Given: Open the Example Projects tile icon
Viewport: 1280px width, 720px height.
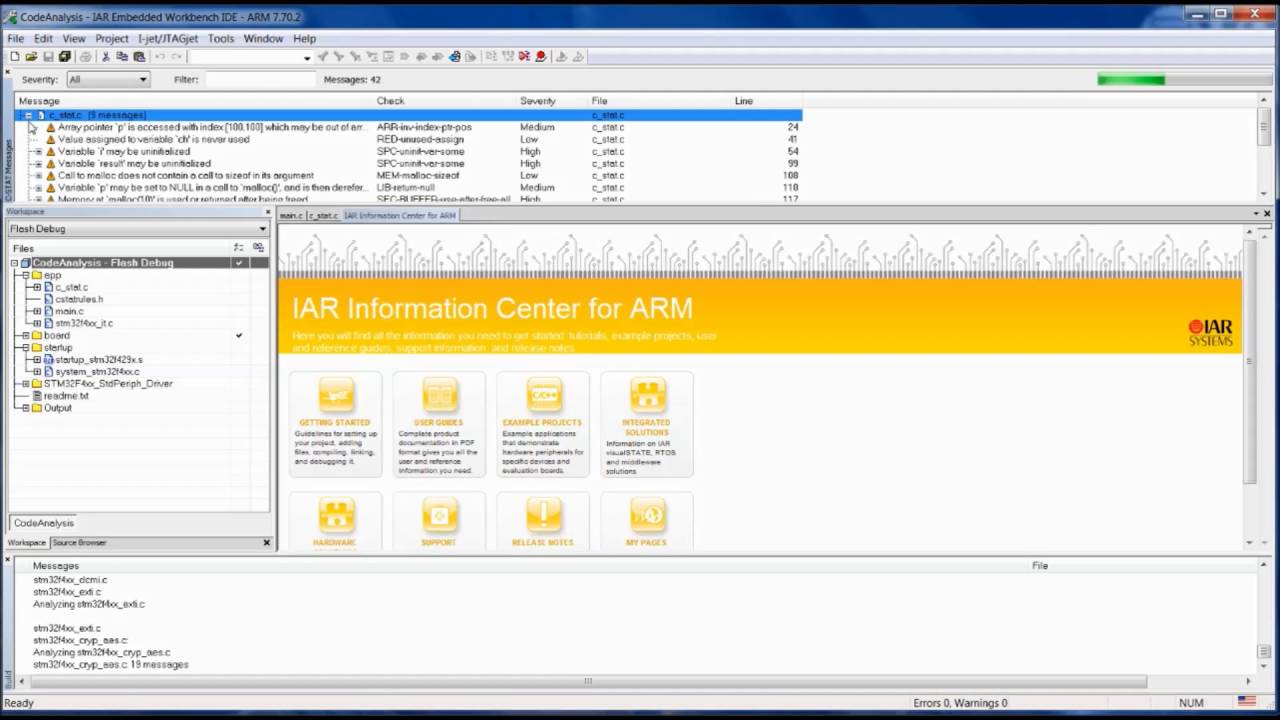Looking at the screenshot, I should tap(543, 394).
